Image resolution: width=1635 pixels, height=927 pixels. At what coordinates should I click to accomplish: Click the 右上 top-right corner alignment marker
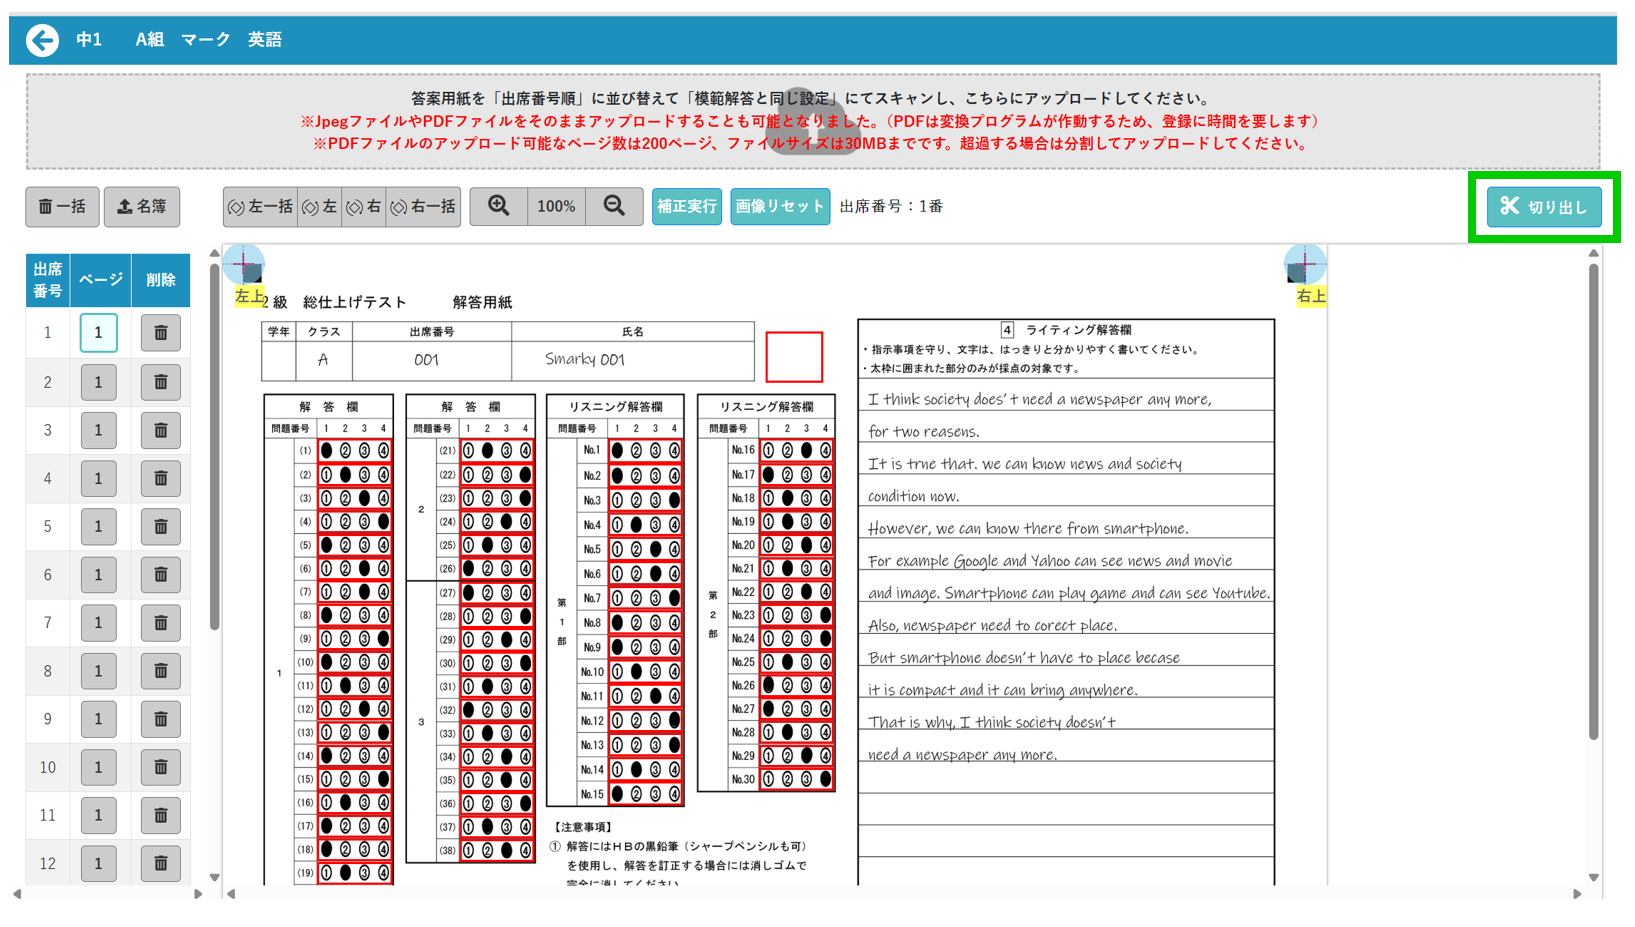tap(1304, 266)
